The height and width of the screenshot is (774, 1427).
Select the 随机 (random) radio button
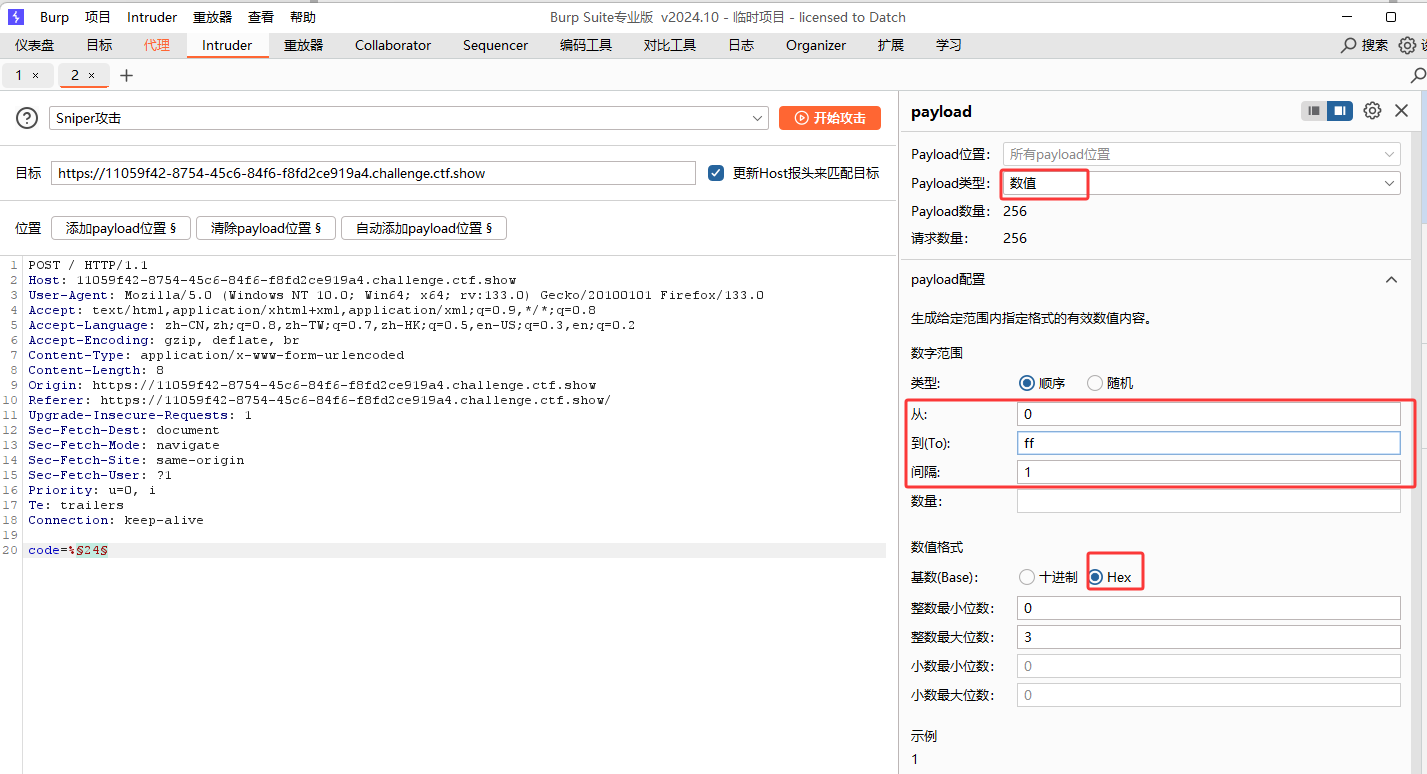1095,383
